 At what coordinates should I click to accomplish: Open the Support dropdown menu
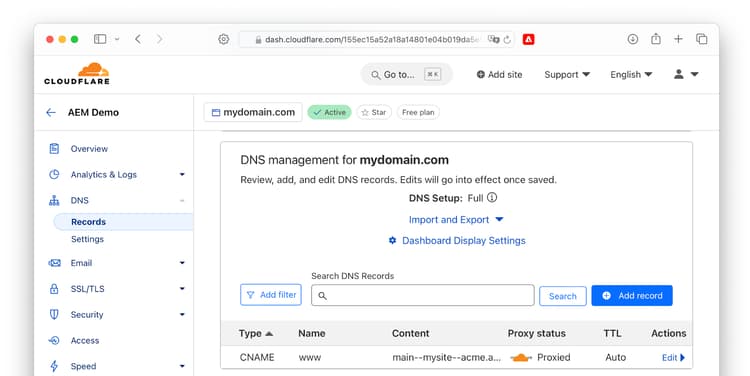pos(567,75)
